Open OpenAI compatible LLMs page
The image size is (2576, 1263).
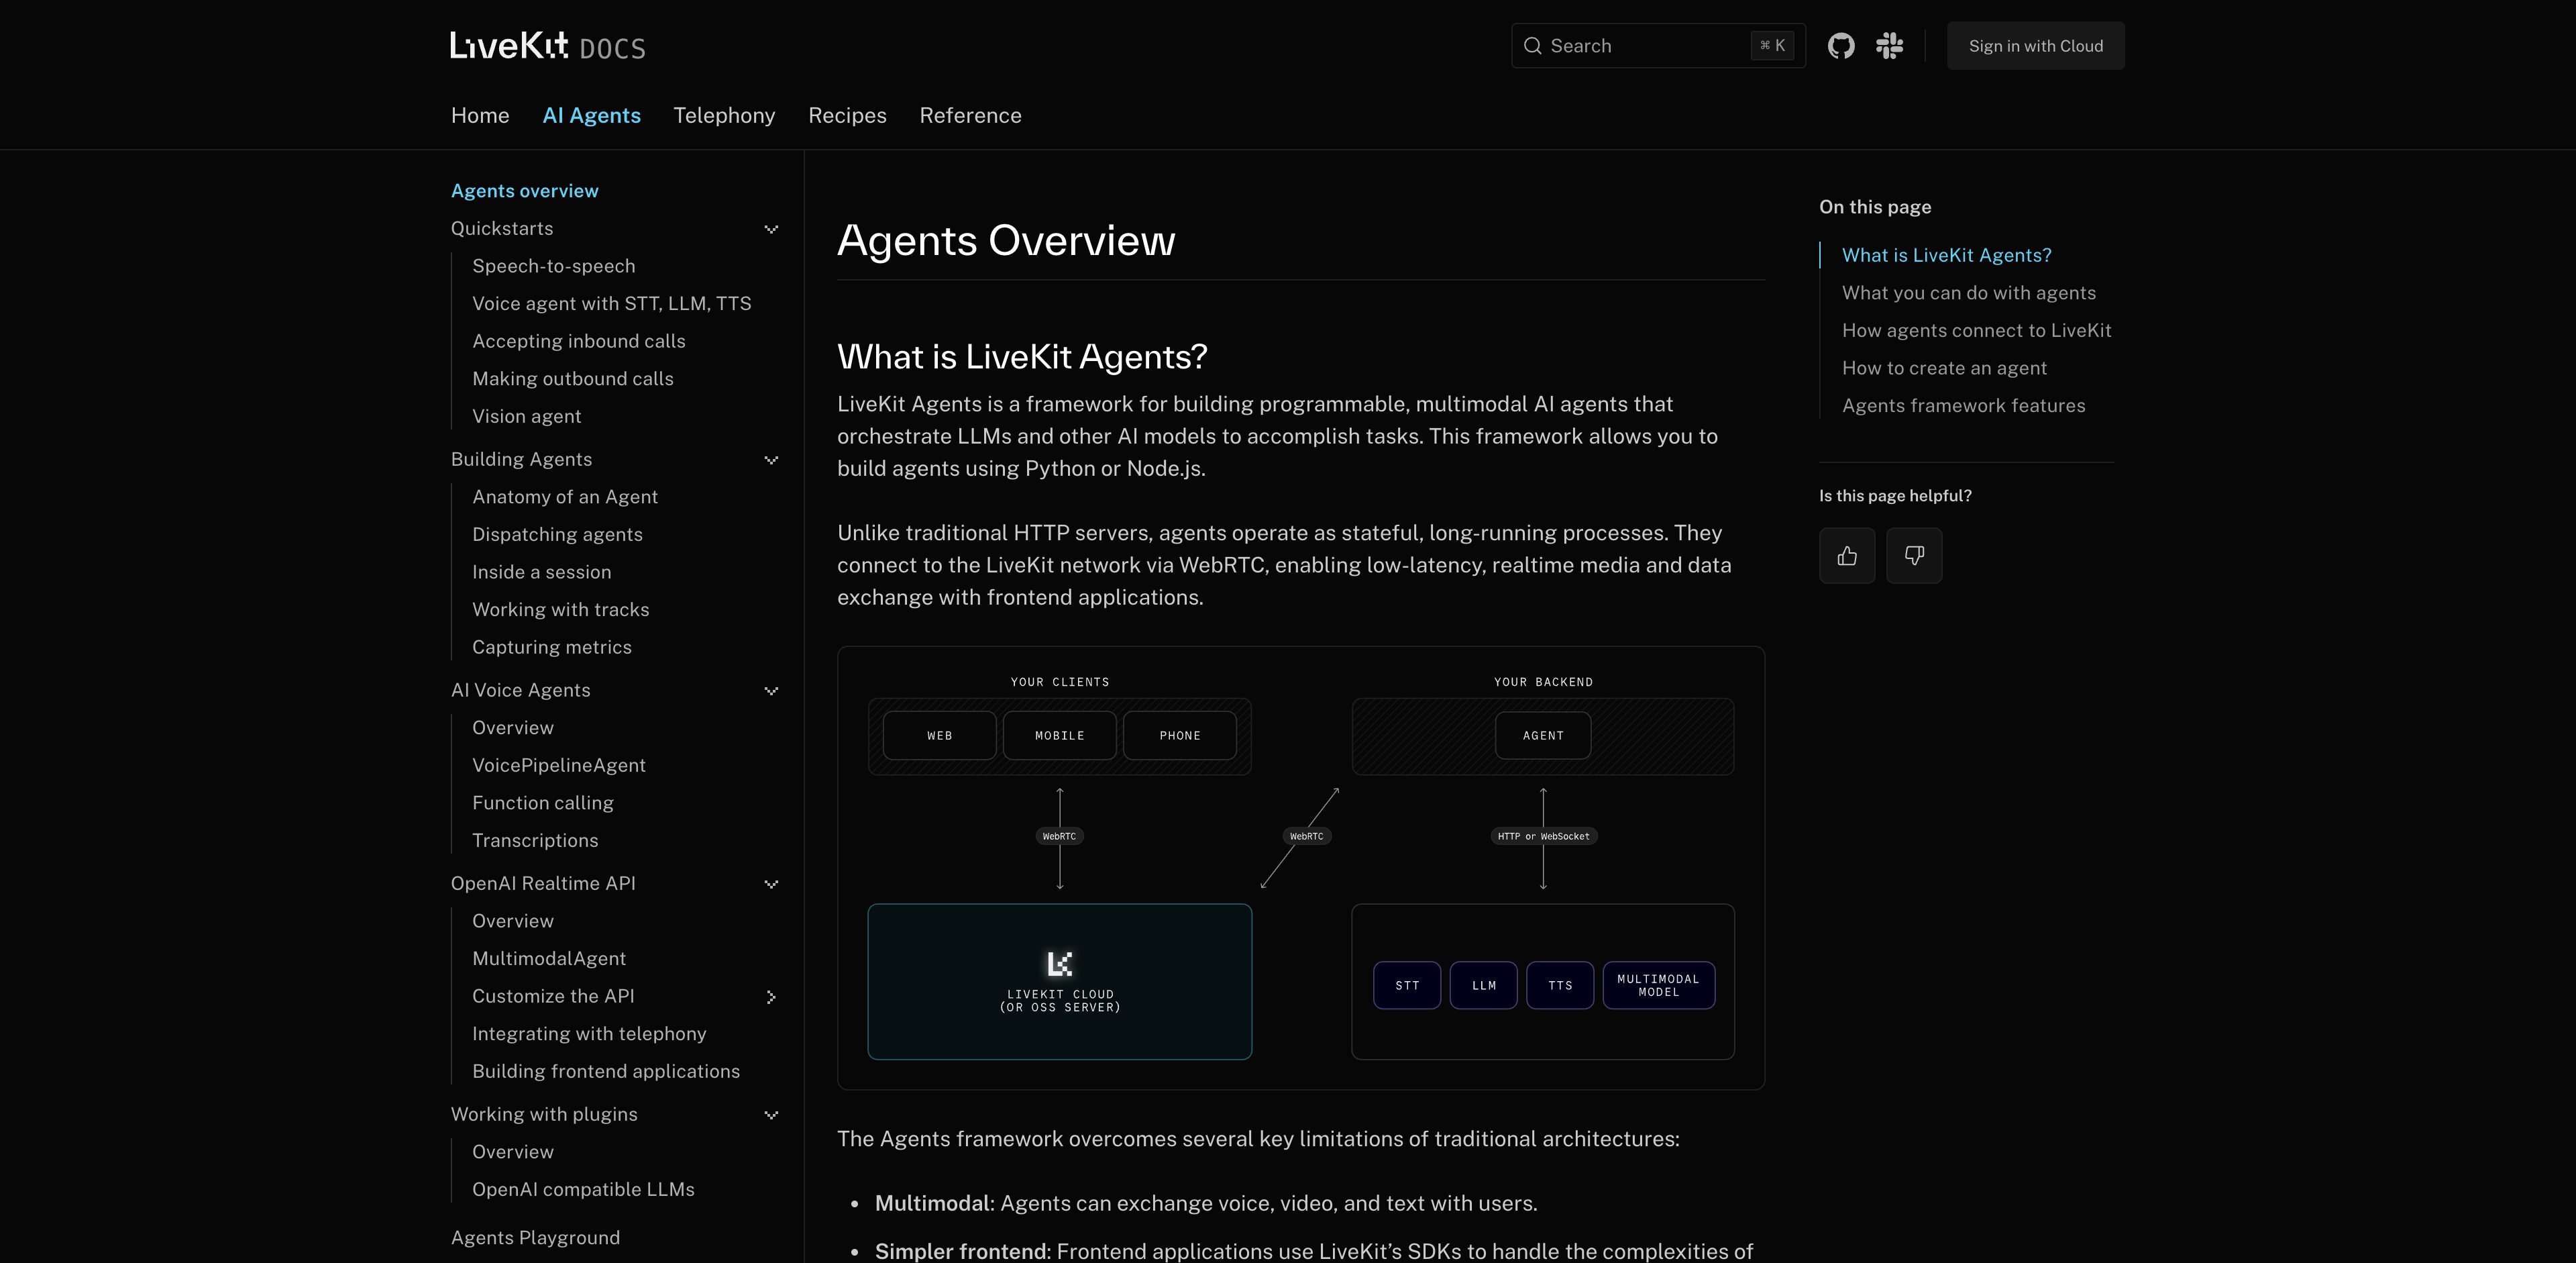point(583,1189)
